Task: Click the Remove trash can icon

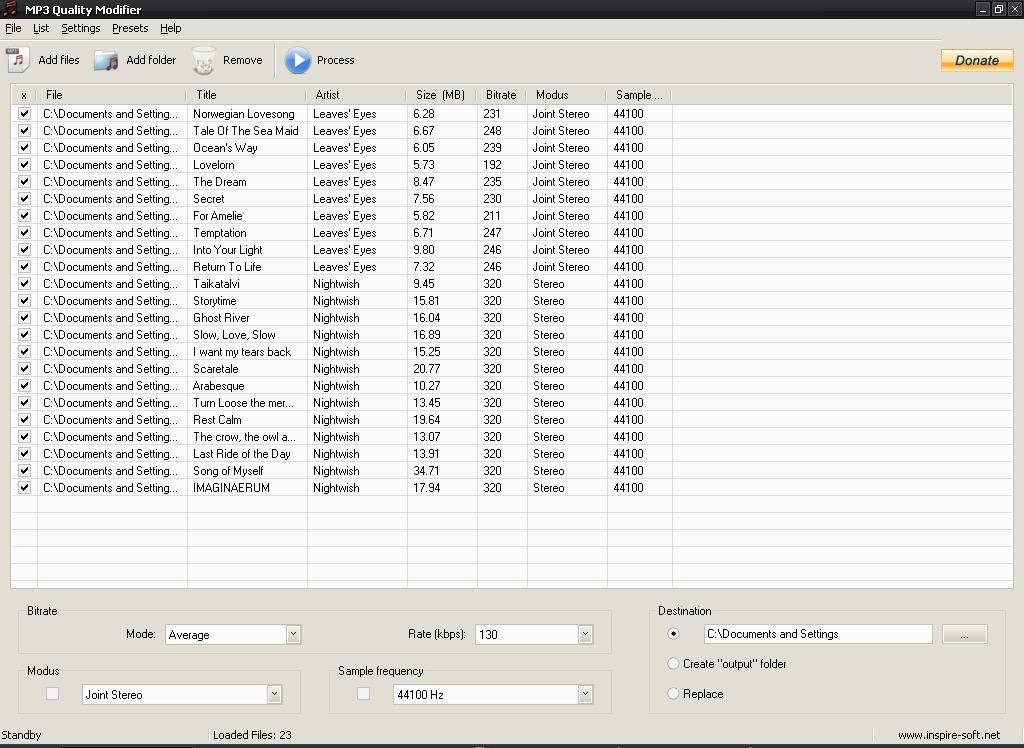Action: tap(203, 60)
